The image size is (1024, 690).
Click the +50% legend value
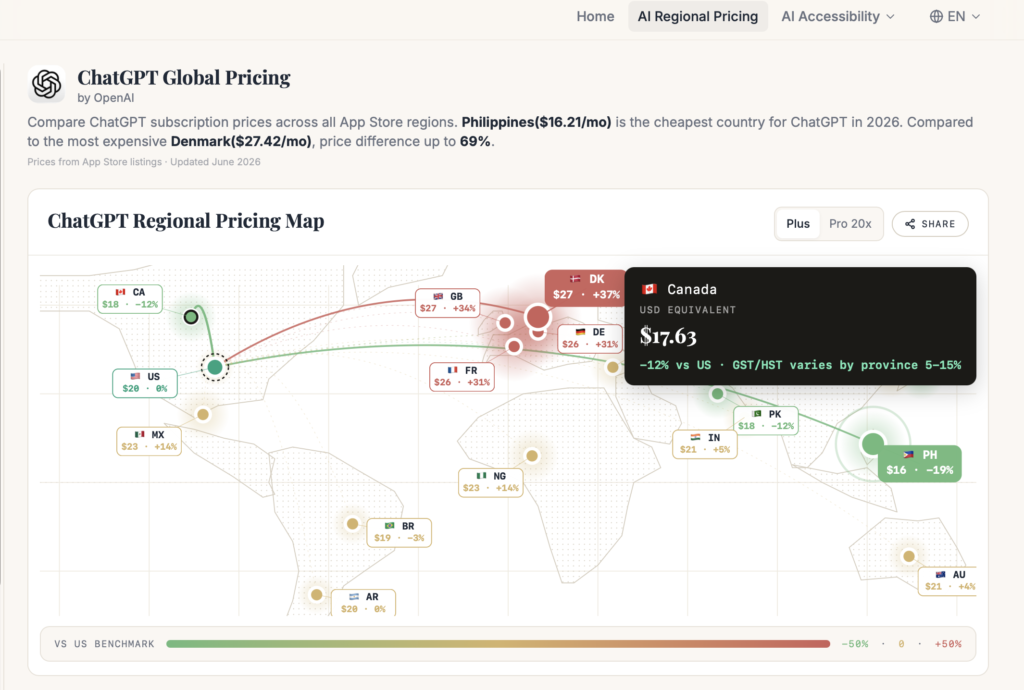[948, 644]
